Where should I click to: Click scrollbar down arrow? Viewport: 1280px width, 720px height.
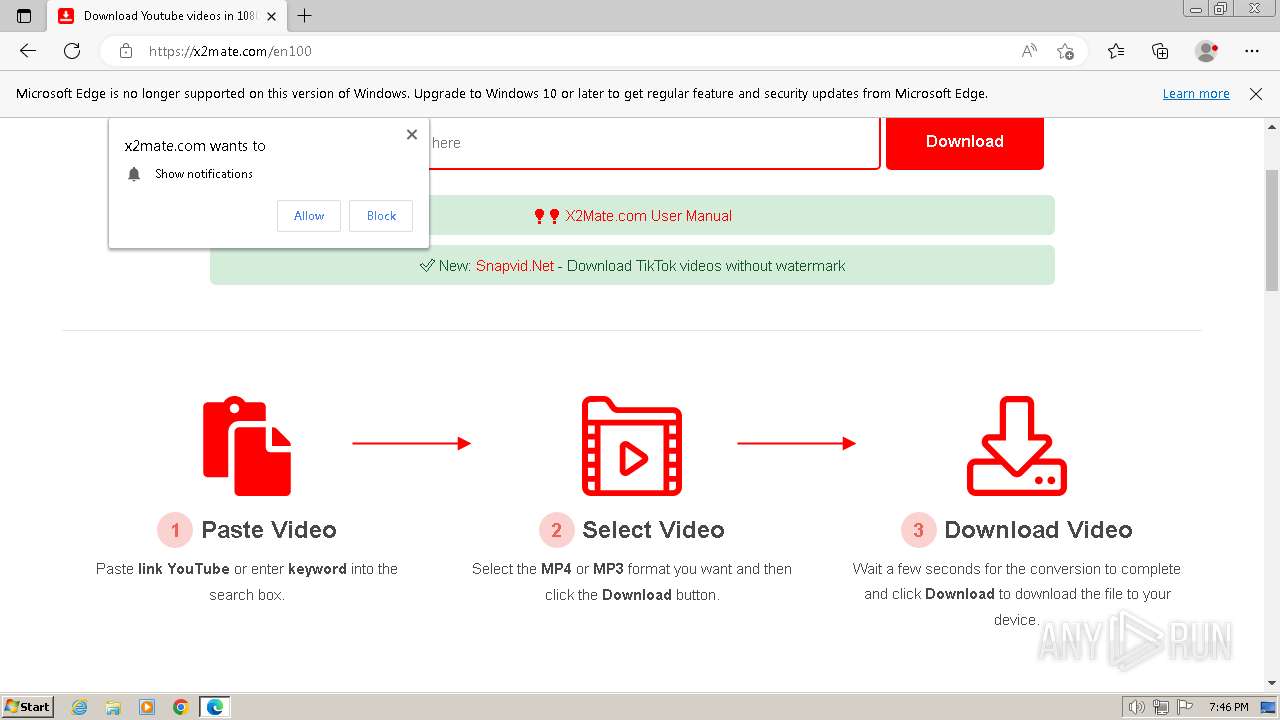tap(1272, 683)
